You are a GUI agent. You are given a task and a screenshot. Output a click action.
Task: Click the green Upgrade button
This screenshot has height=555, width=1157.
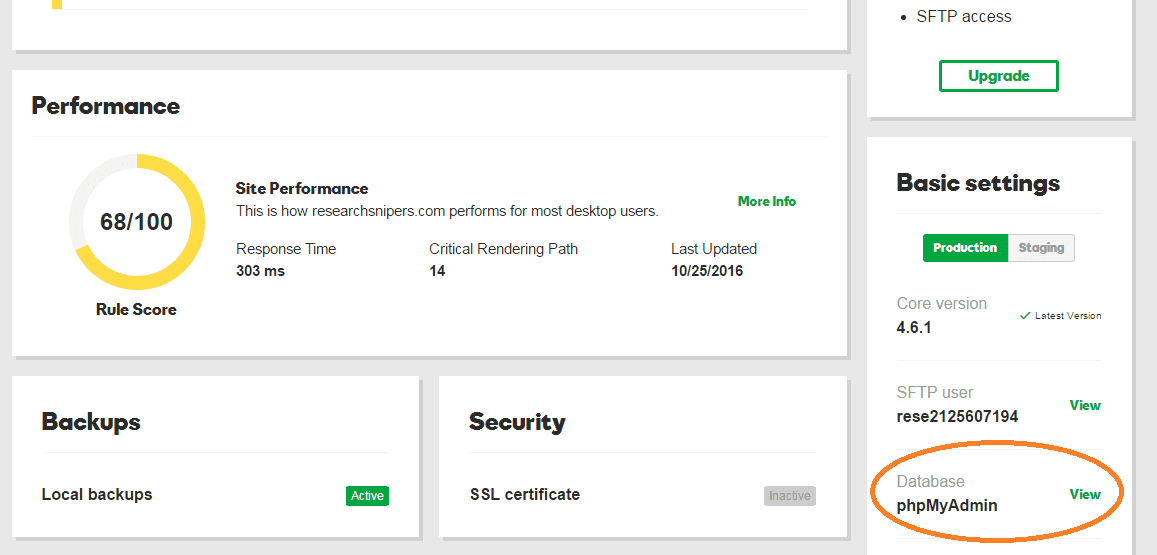coord(998,76)
